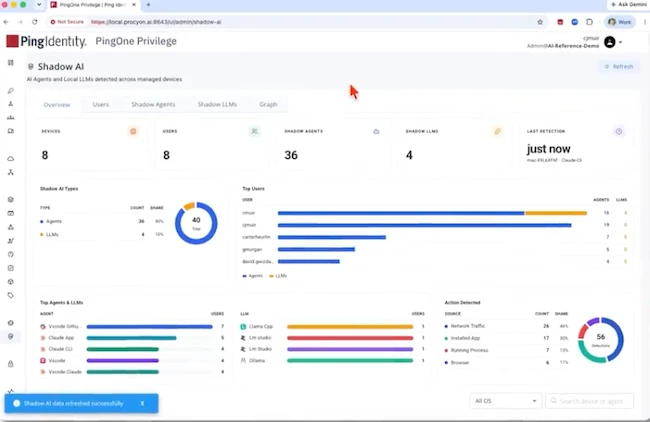Focus the Search device or agent field
650x422 pixels.
pos(589,401)
